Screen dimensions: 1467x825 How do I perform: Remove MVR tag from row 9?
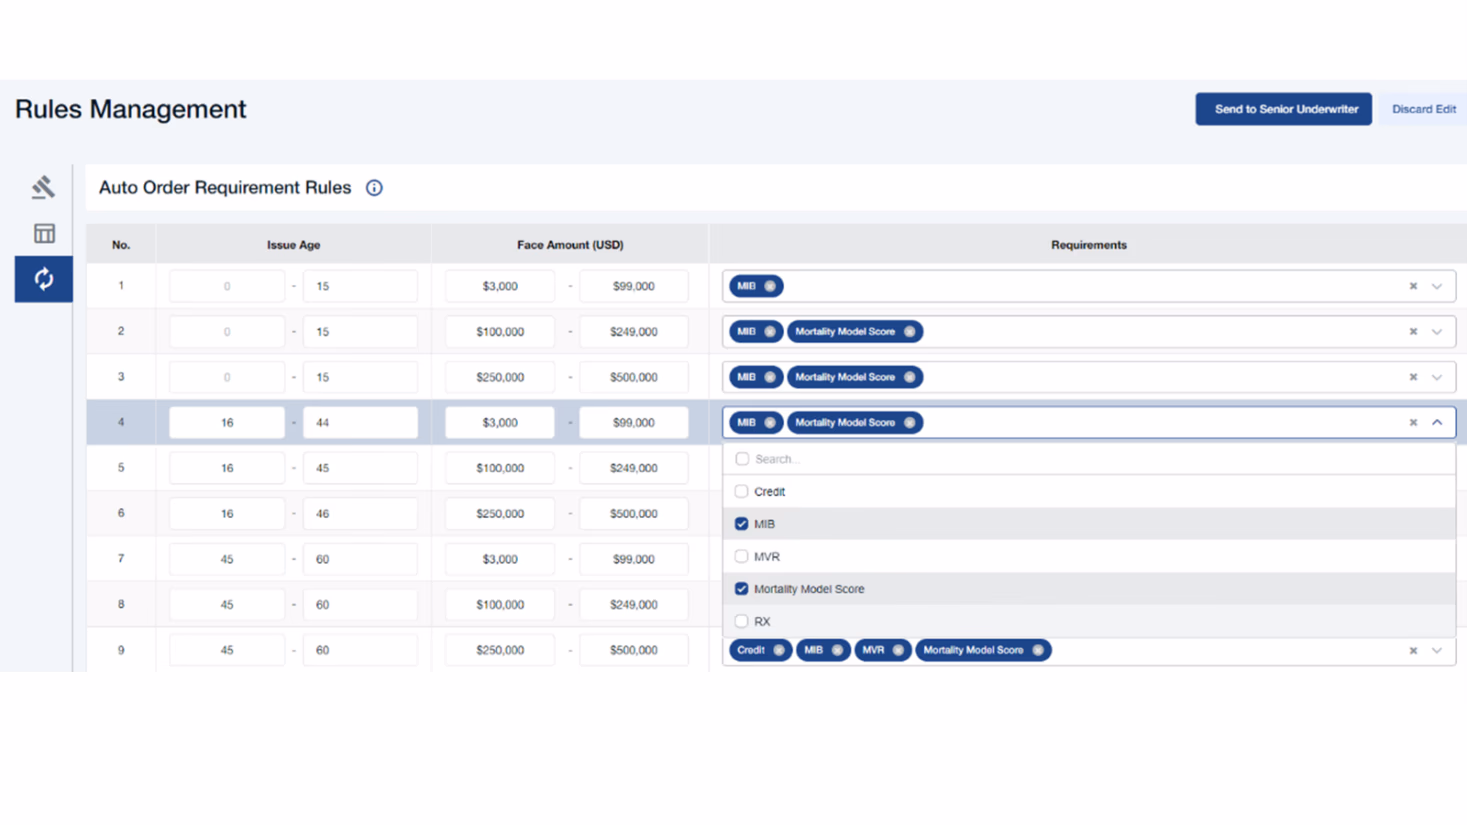pos(898,650)
